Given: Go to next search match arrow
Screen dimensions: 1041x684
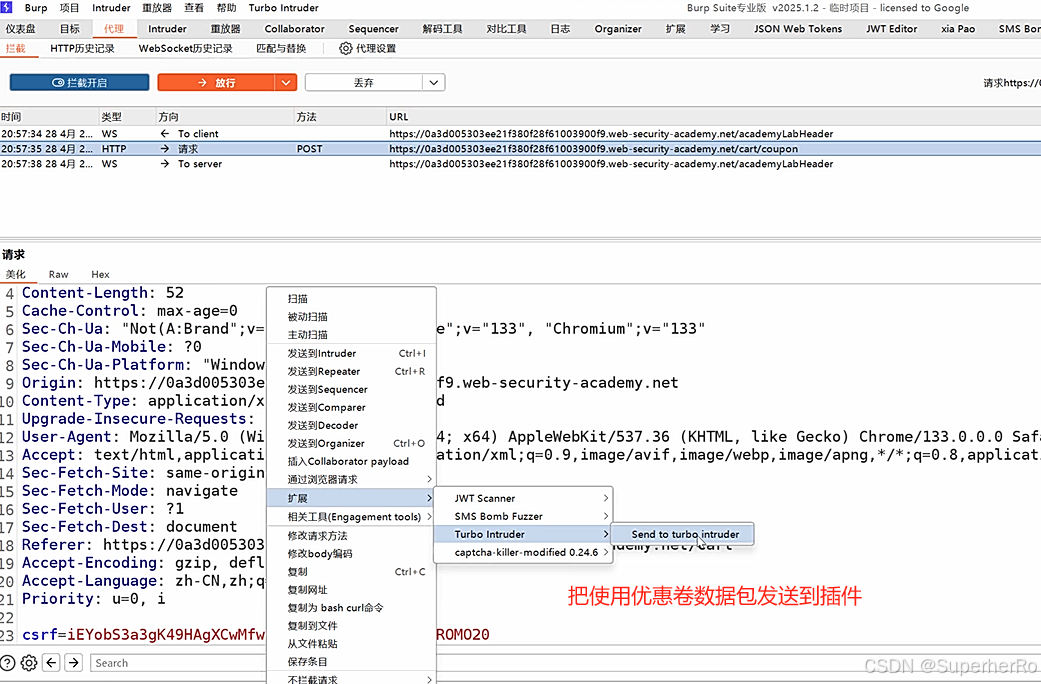Looking at the screenshot, I should pyautogui.click(x=74, y=663).
